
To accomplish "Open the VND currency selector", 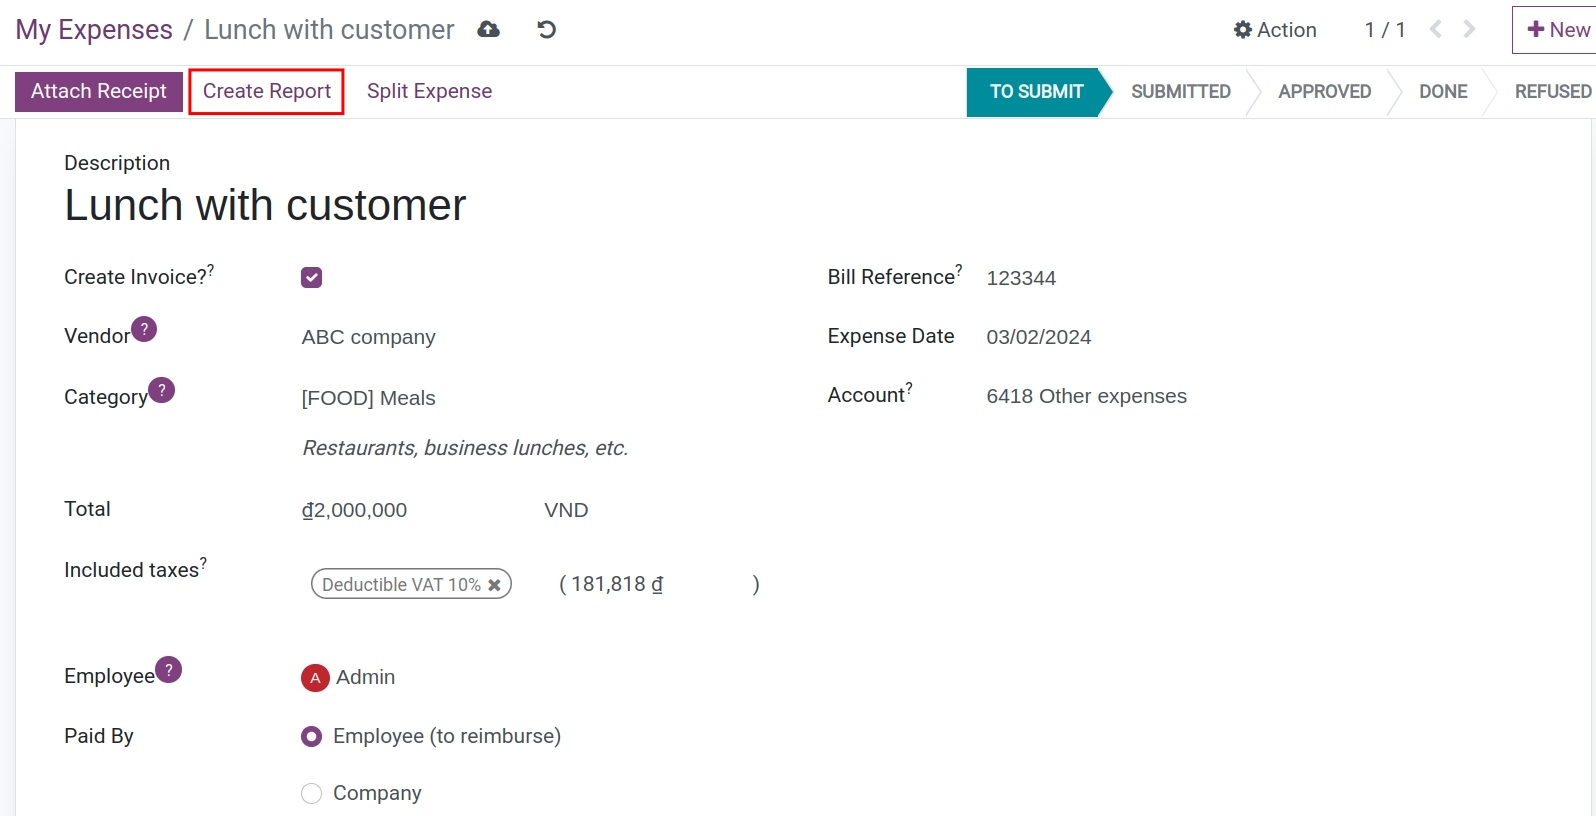I will click(x=566, y=510).
